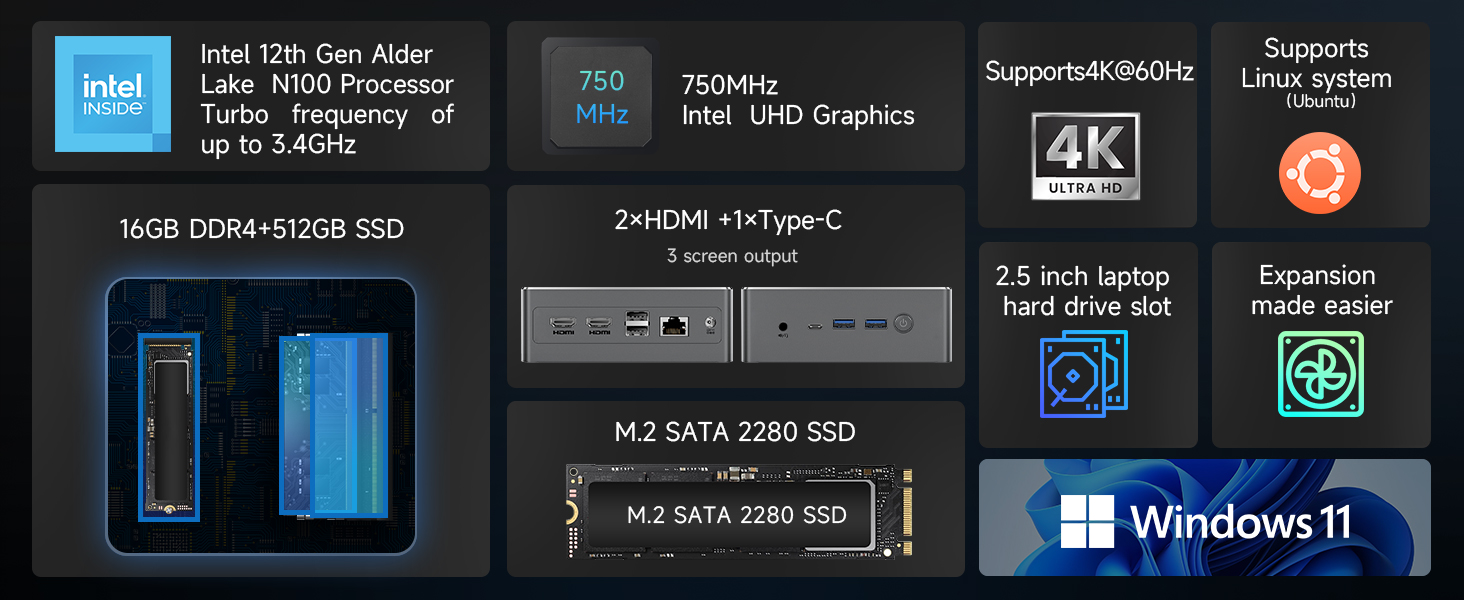Click the "Supports4K@60Hz" text
The image size is (1464, 600).
coord(1089,72)
